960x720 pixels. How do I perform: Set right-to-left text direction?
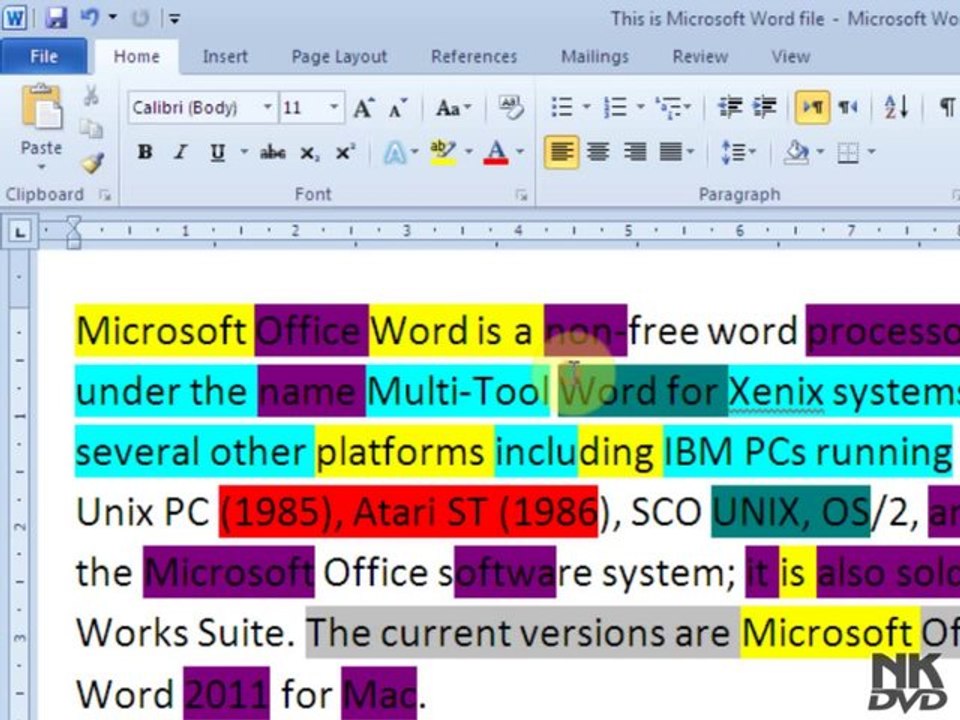point(848,107)
